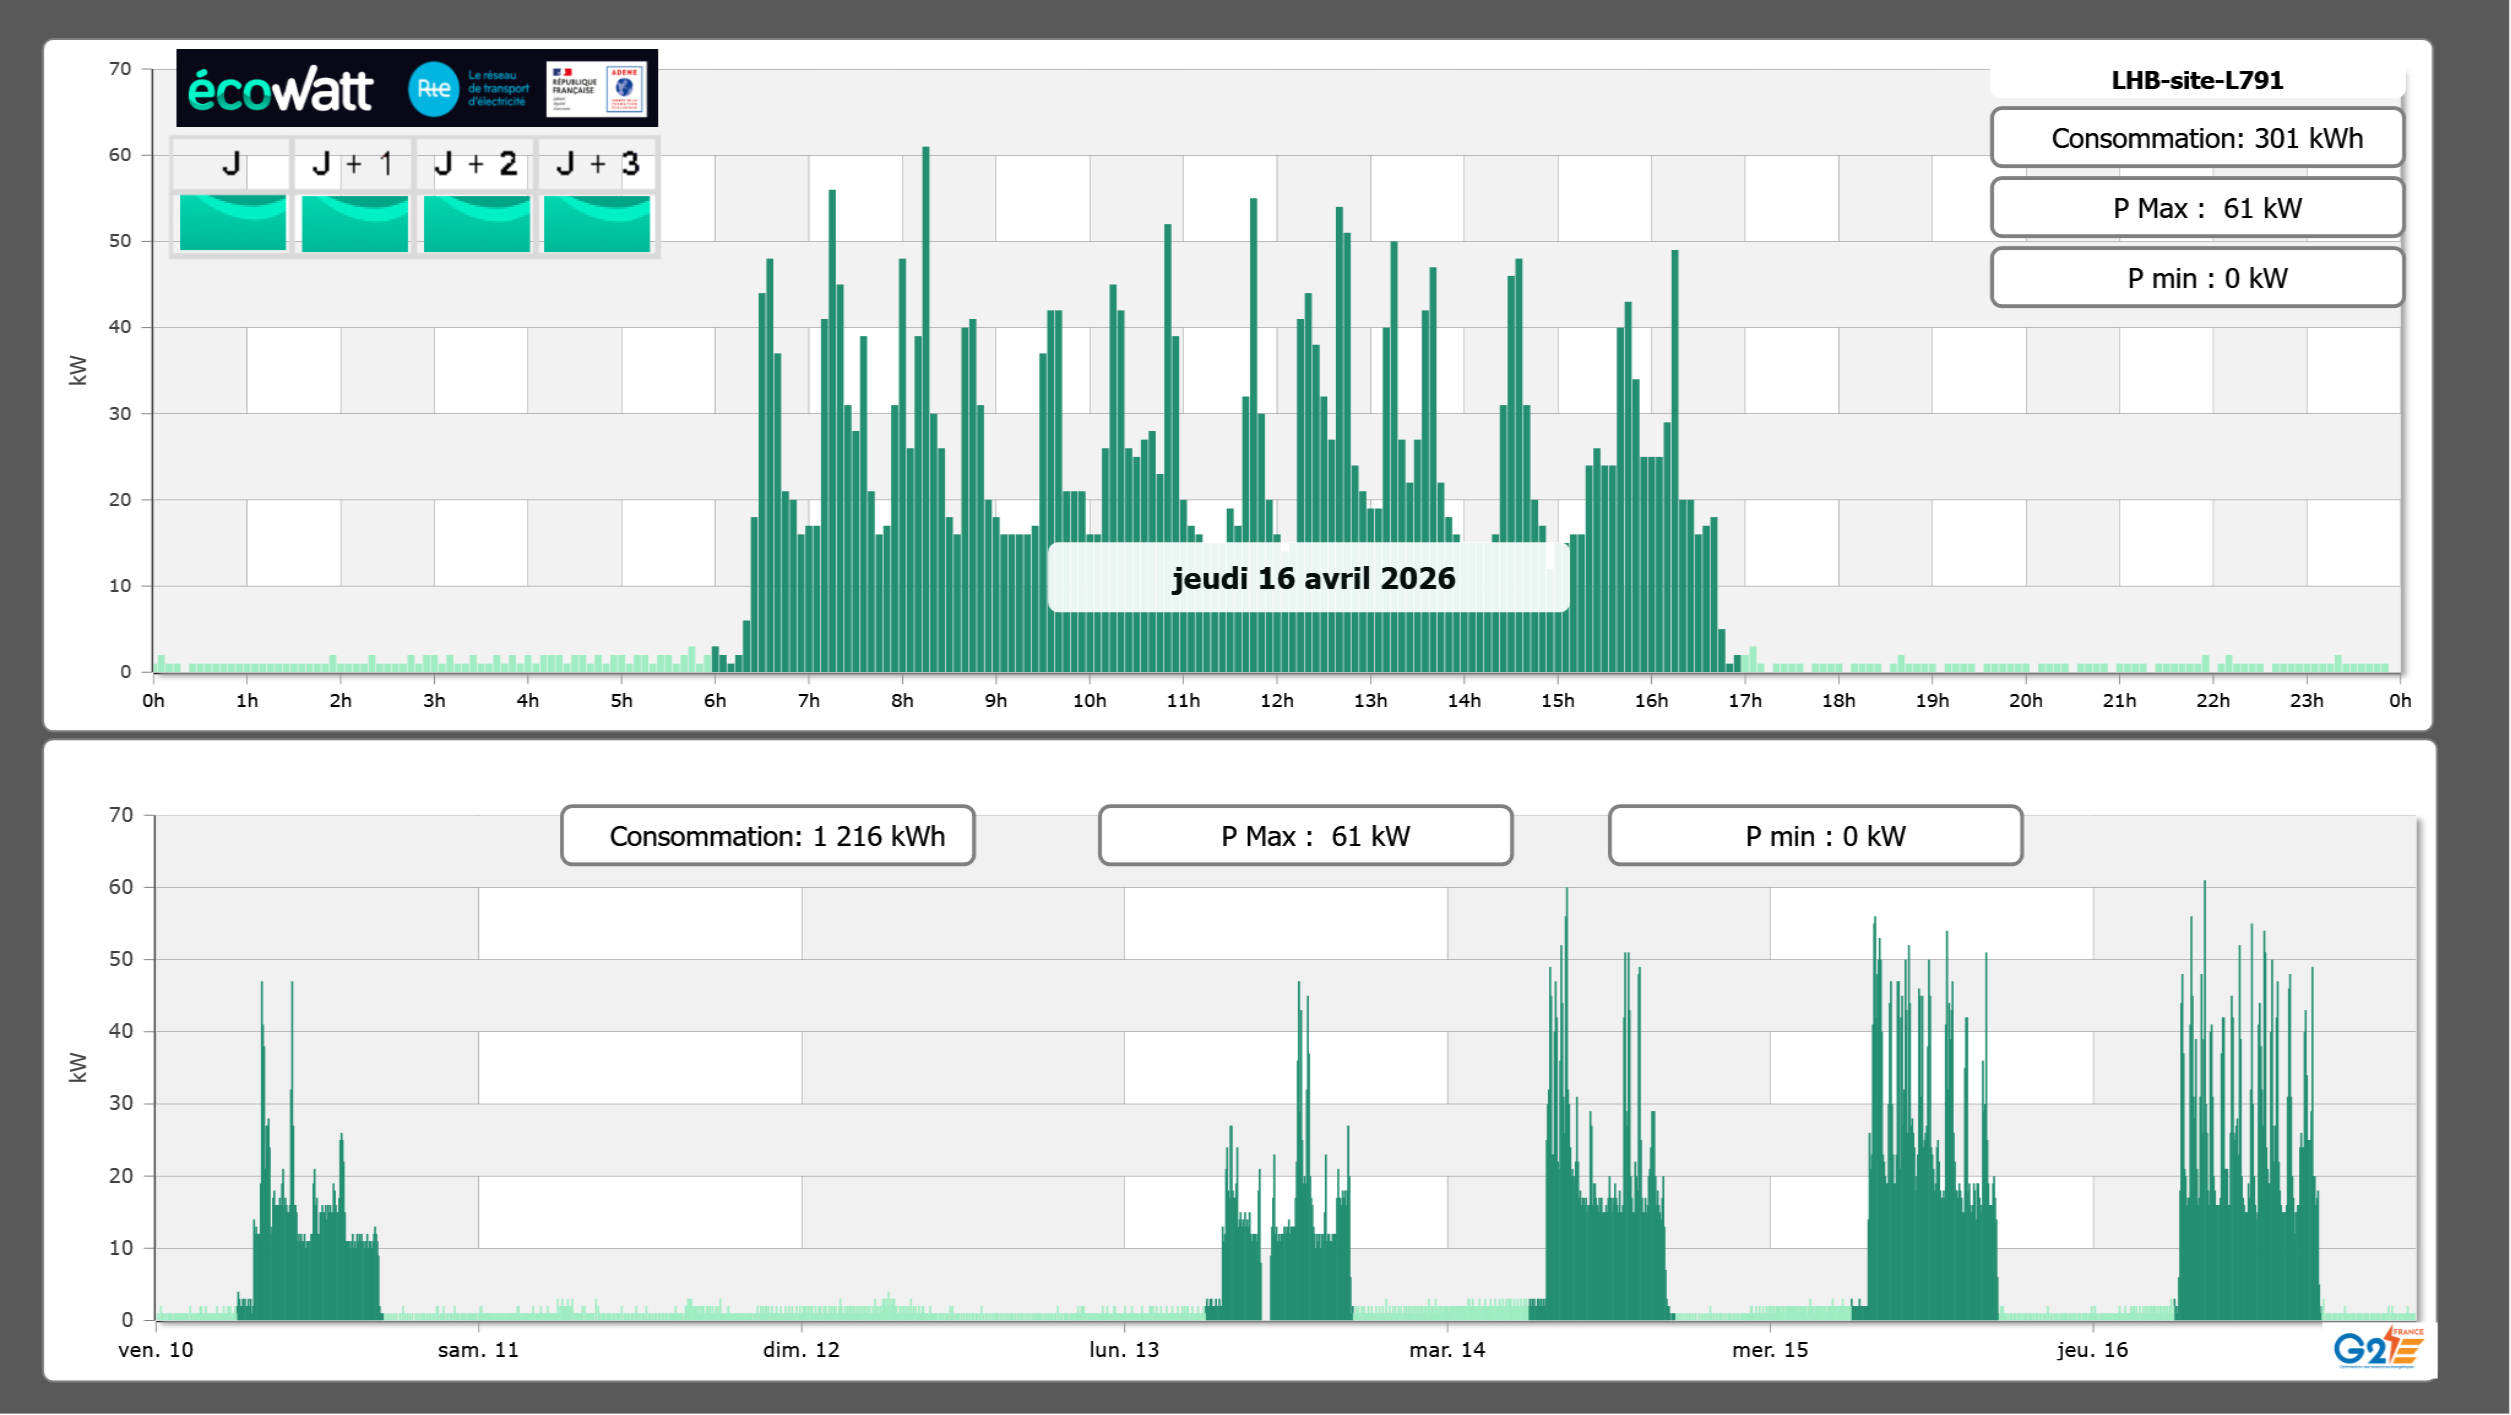Click the jeudi 16 avril 2026 date label
Screen dimensions: 2511x1415
pos(1312,578)
